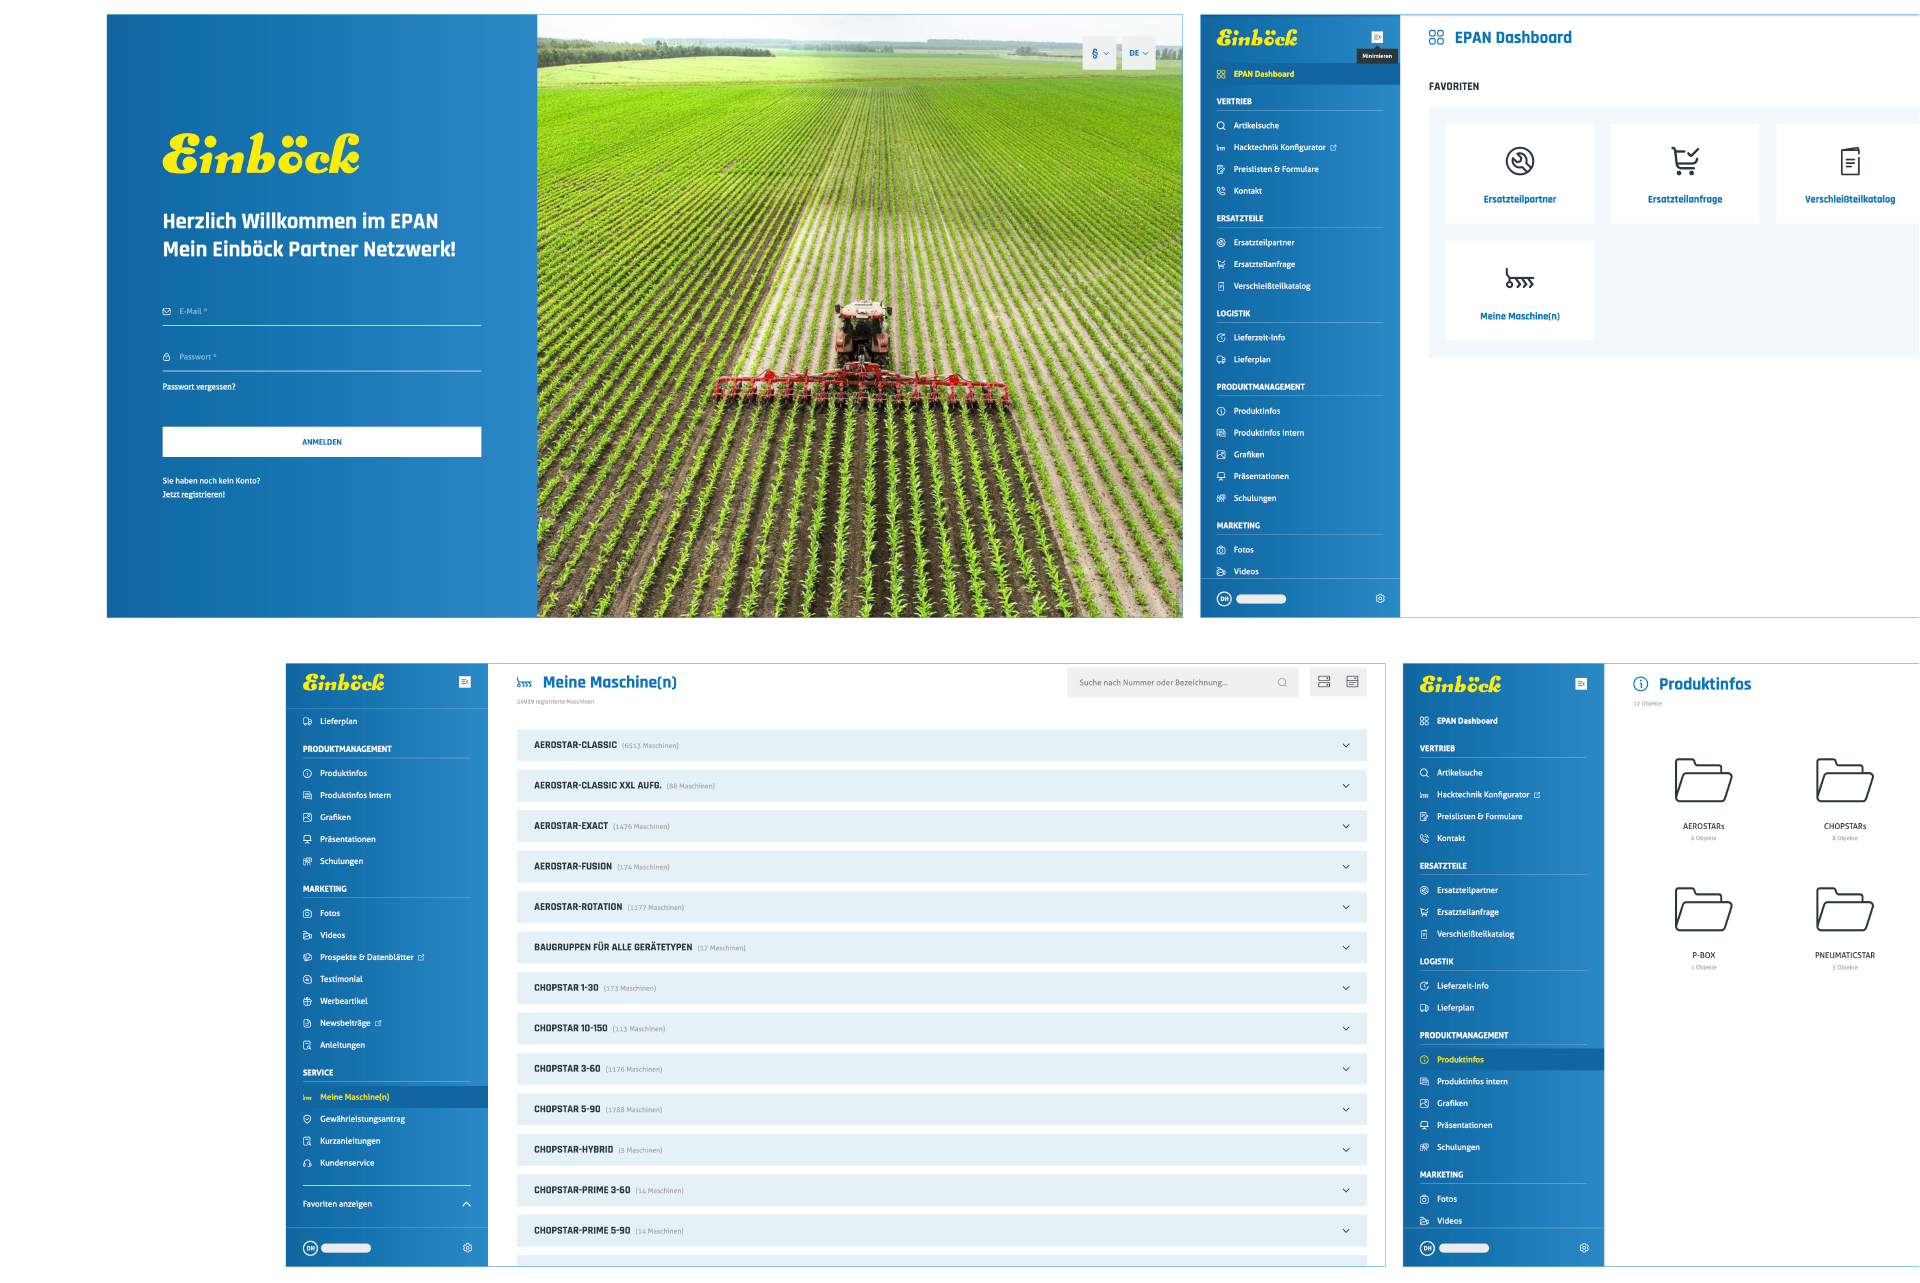
Task: Click the Lieferzeit-Info clock icon in the Produktinfos sidebar
Action: pyautogui.click(x=1424, y=986)
